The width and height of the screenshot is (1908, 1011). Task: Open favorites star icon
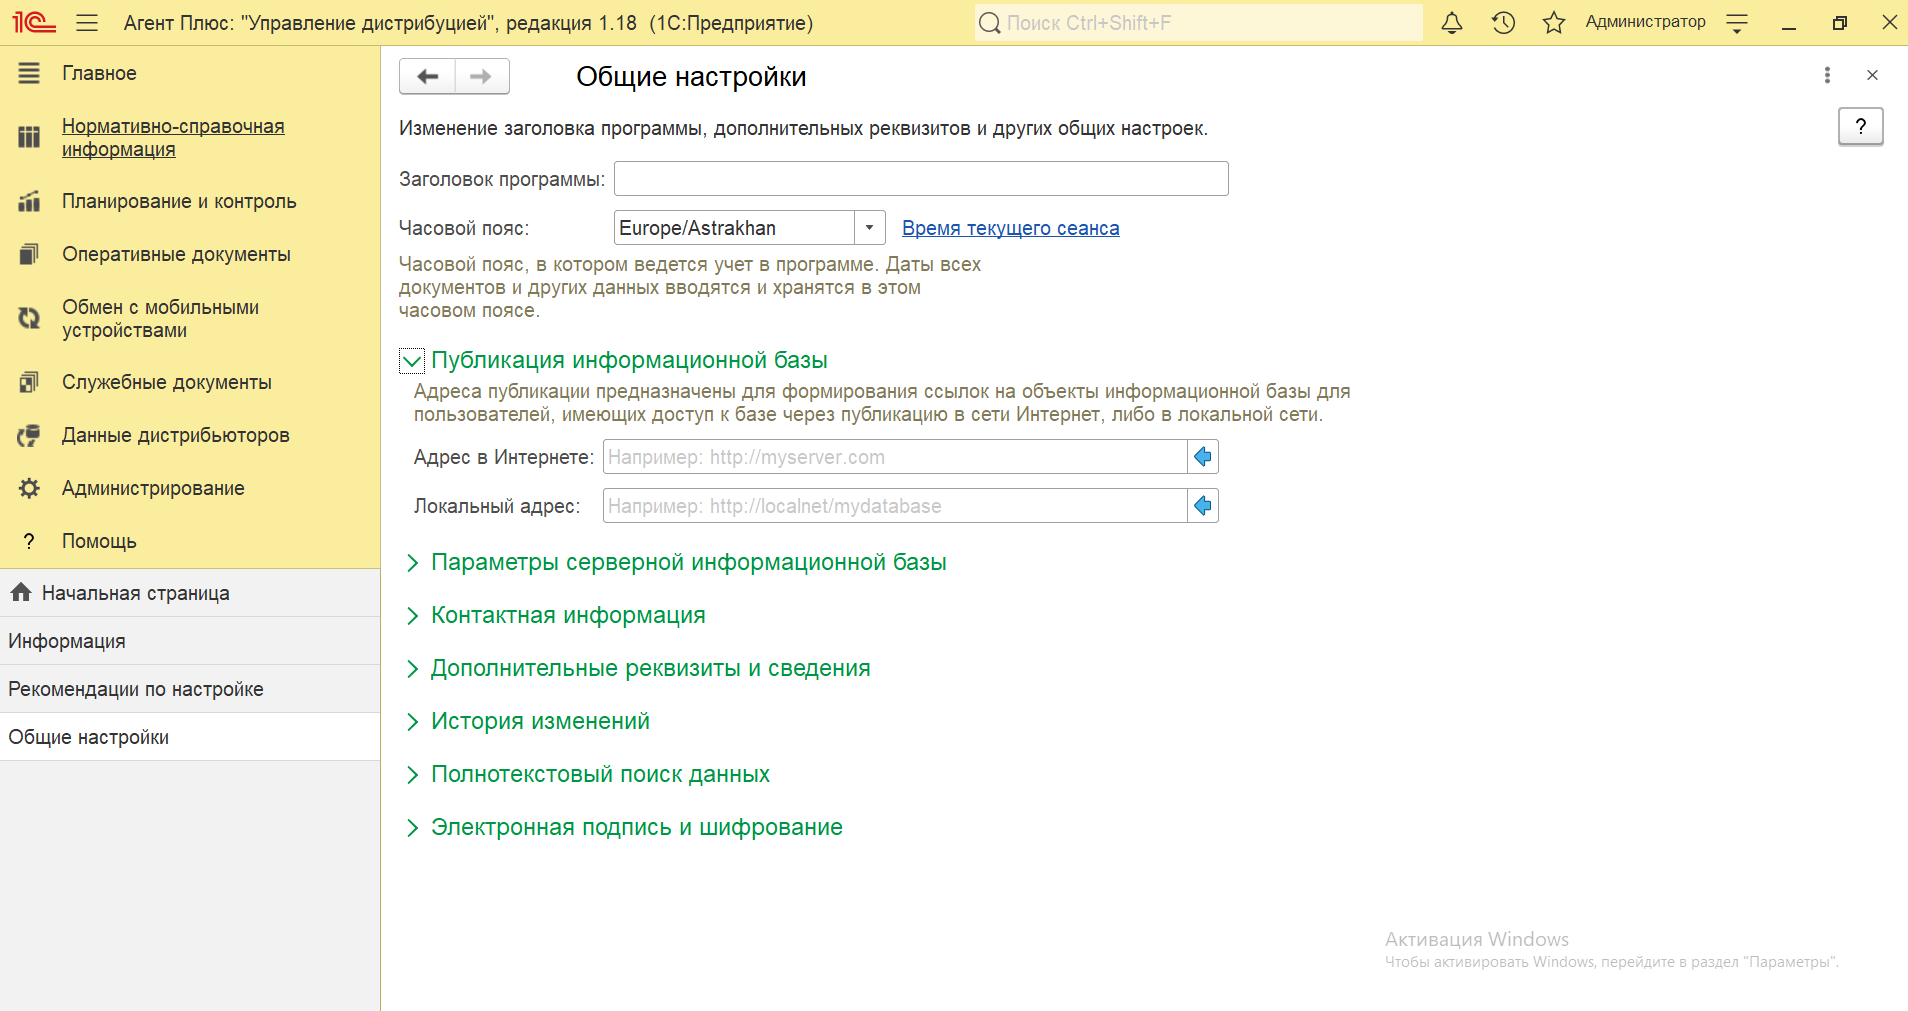click(x=1553, y=22)
